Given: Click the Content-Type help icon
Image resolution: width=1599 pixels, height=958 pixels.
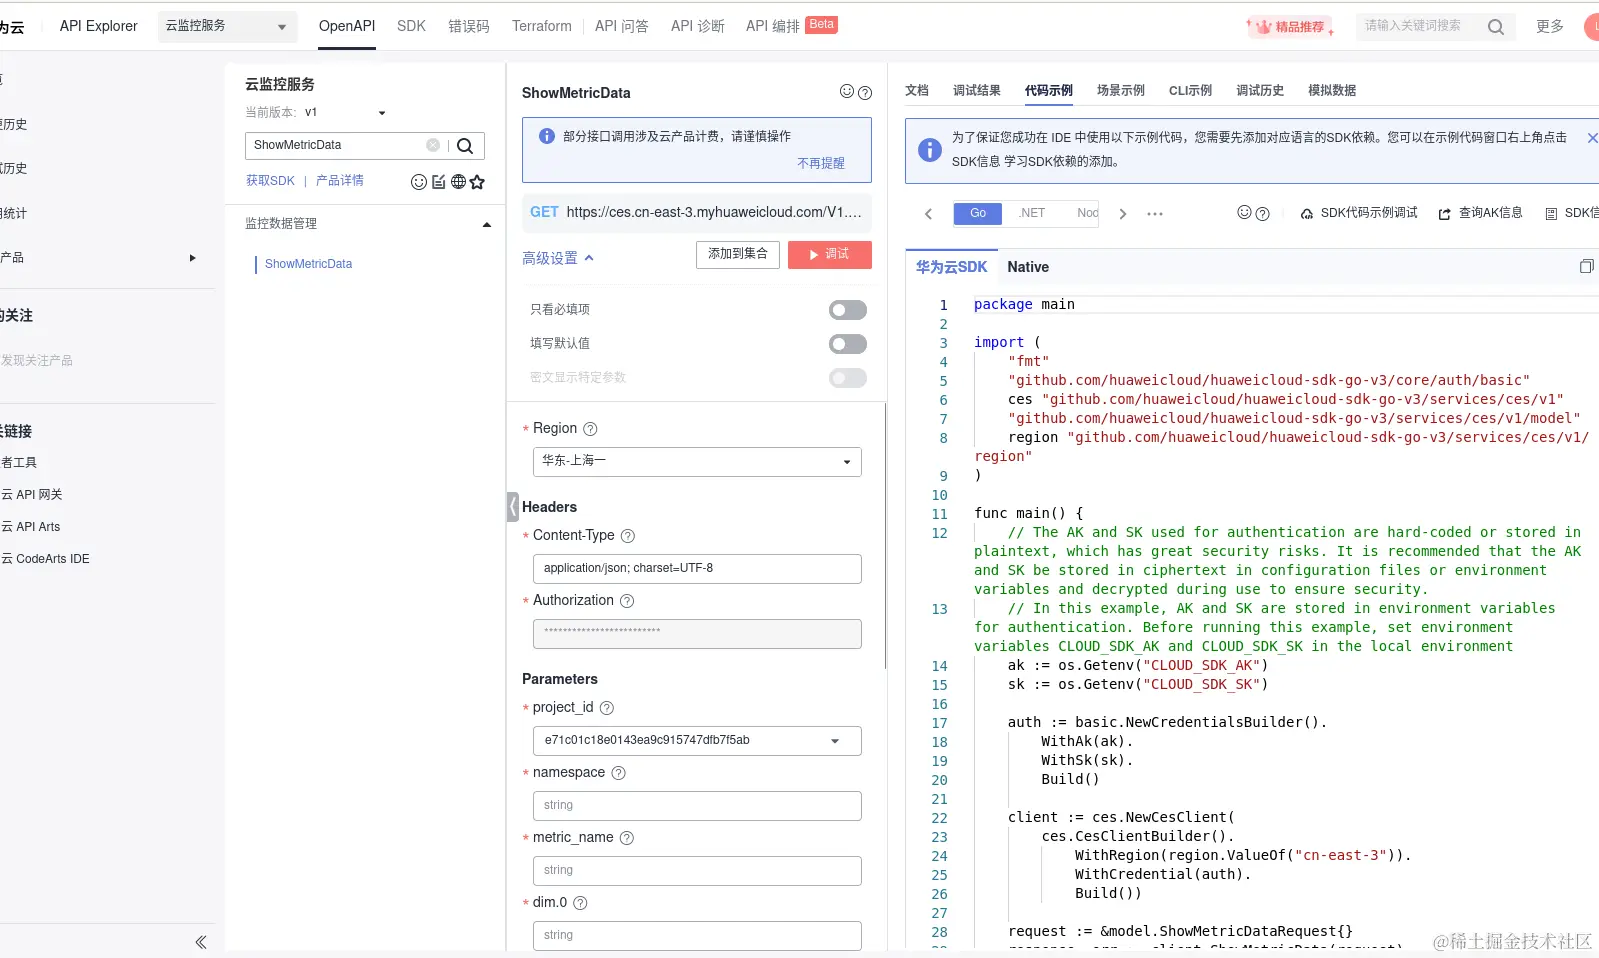Looking at the screenshot, I should (628, 536).
